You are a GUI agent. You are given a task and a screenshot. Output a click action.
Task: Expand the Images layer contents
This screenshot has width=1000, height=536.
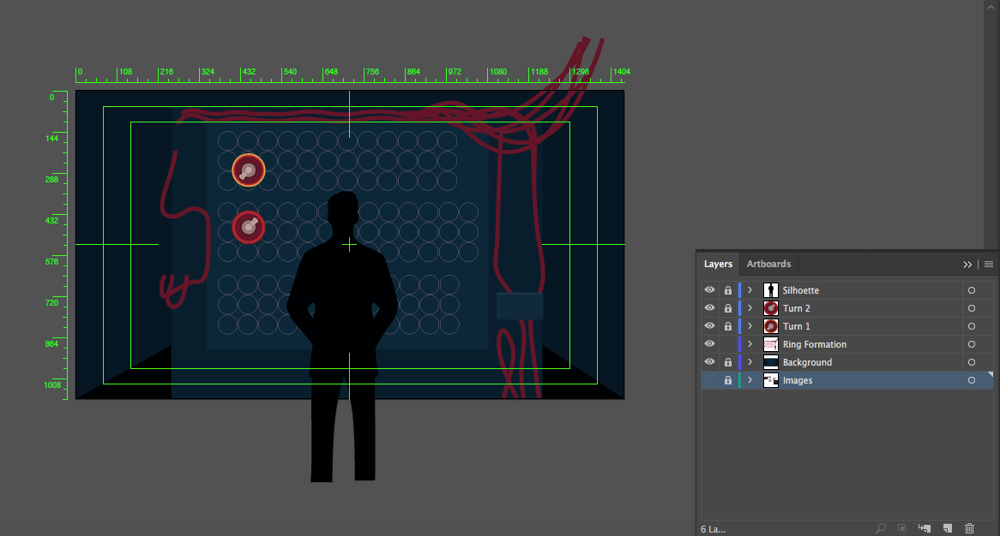click(x=750, y=380)
